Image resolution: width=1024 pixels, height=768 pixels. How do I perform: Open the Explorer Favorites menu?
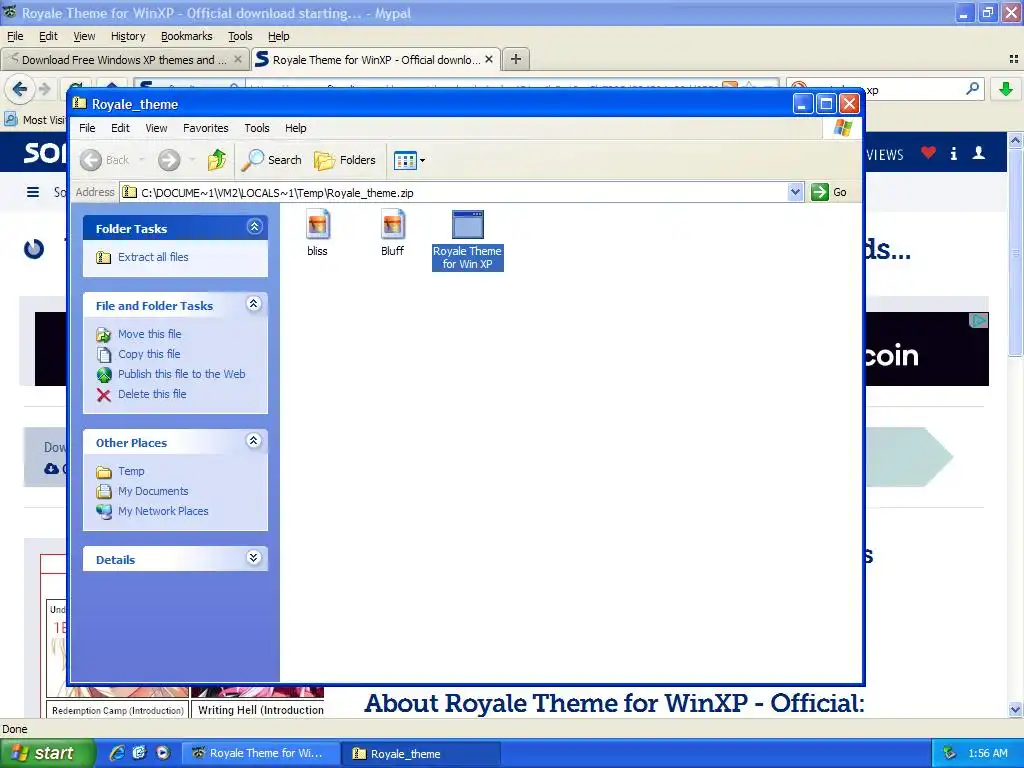pyautogui.click(x=206, y=128)
